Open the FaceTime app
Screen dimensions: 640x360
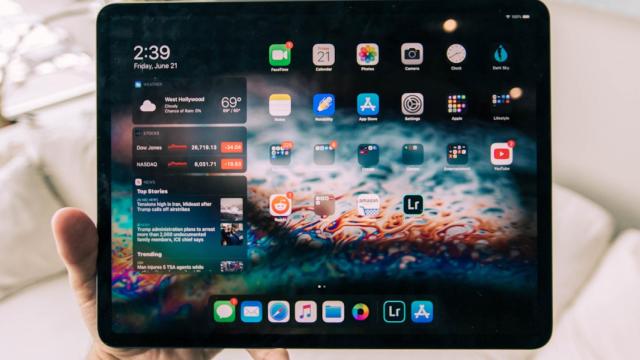[280, 55]
